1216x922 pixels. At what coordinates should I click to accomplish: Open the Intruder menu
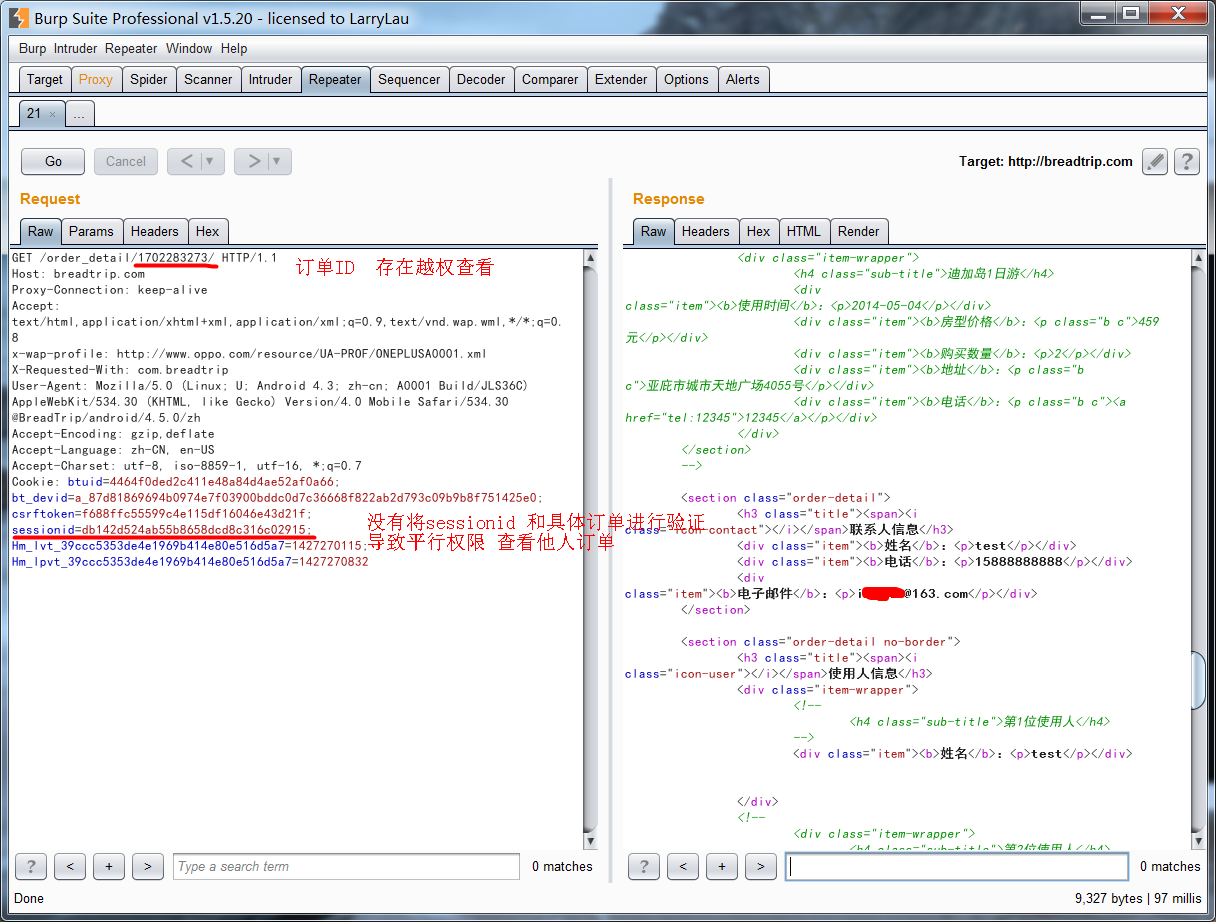76,48
